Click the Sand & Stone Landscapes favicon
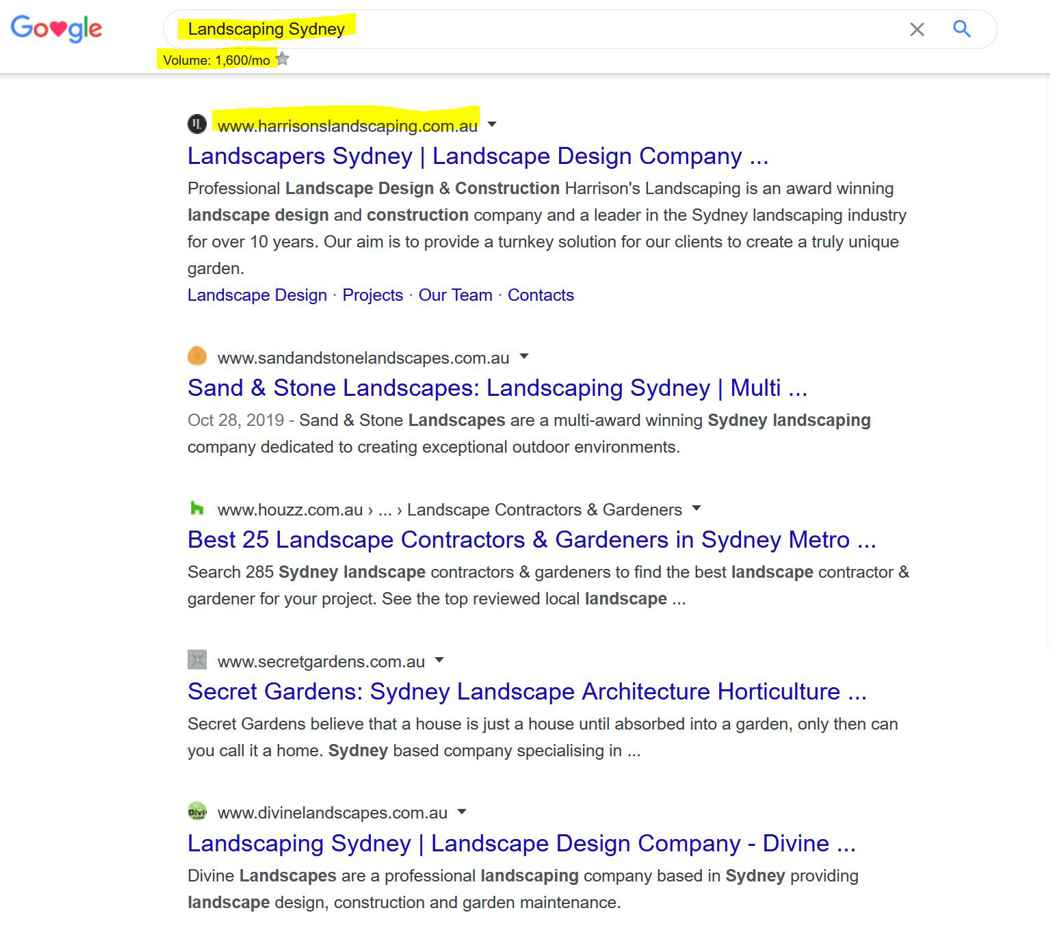 (x=197, y=355)
